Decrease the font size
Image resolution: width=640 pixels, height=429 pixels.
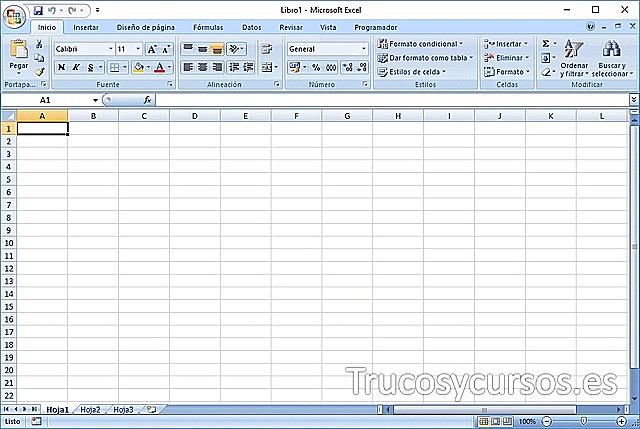(x=166, y=49)
